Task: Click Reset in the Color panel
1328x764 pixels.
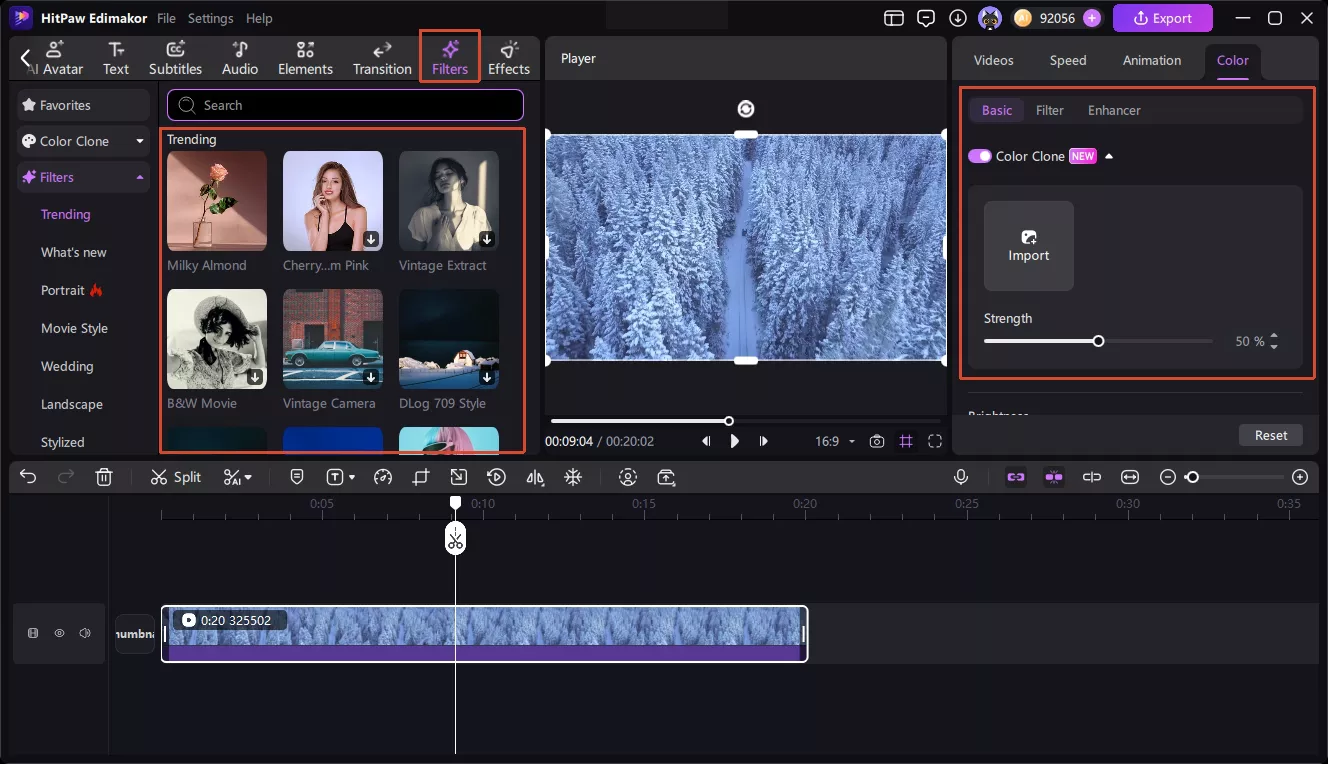Action: pos(1271,435)
